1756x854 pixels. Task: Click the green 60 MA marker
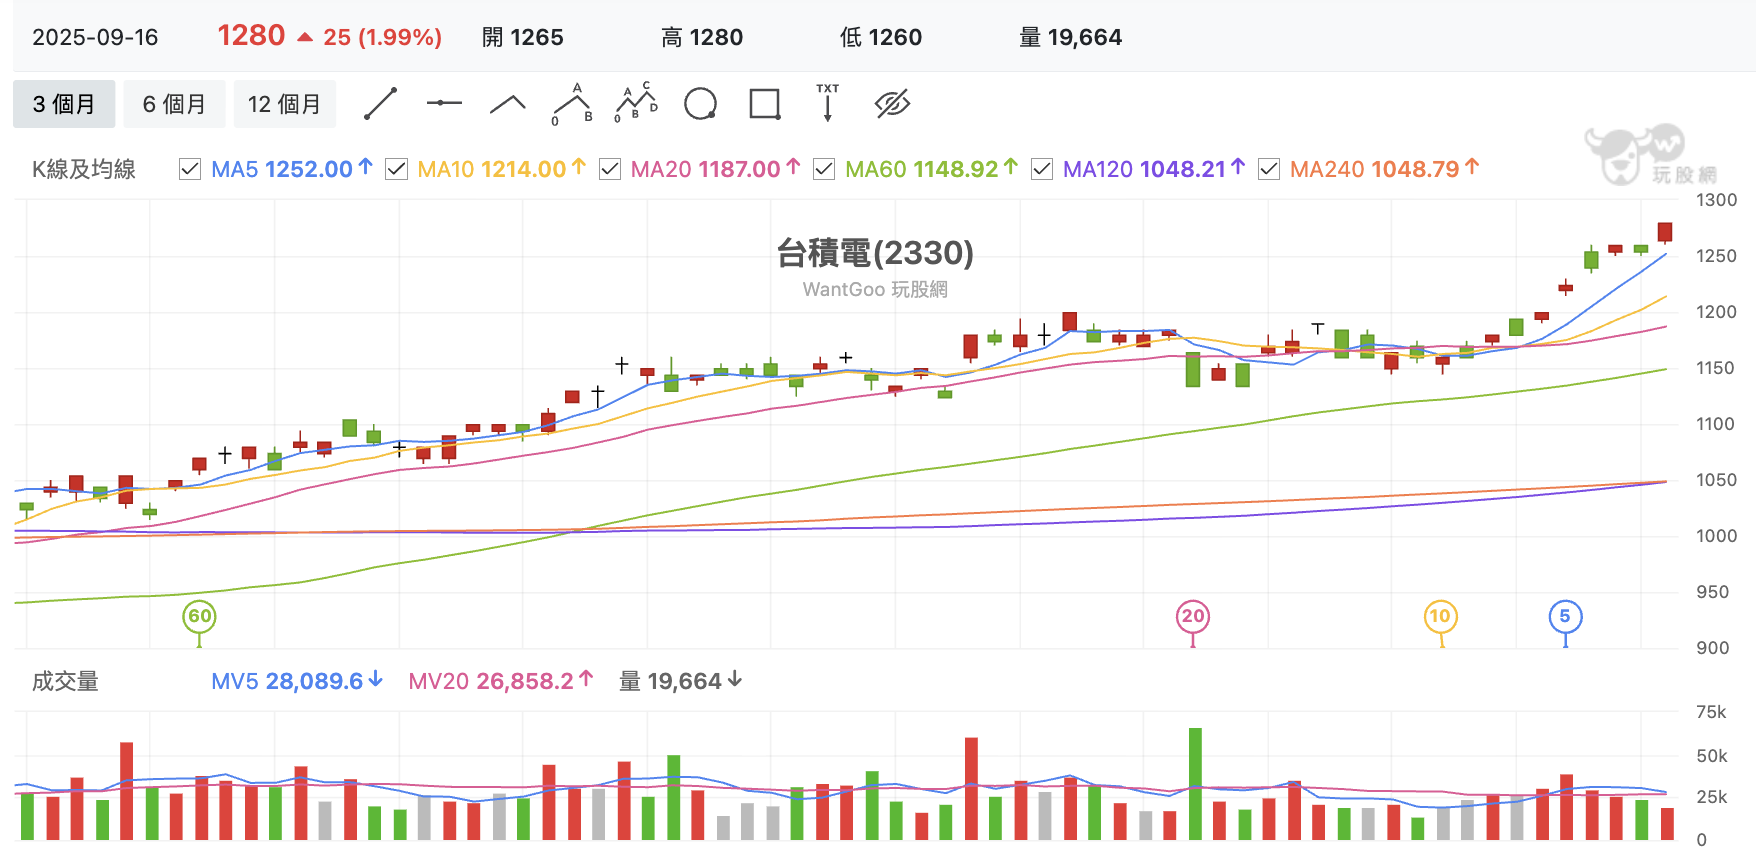point(200,616)
